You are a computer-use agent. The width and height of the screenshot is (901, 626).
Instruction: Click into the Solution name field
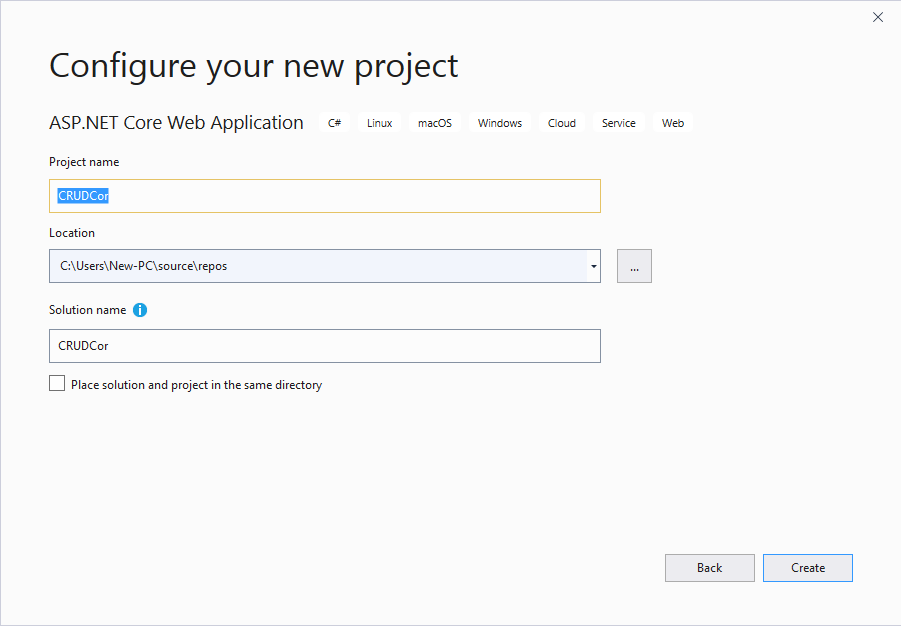[324, 346]
